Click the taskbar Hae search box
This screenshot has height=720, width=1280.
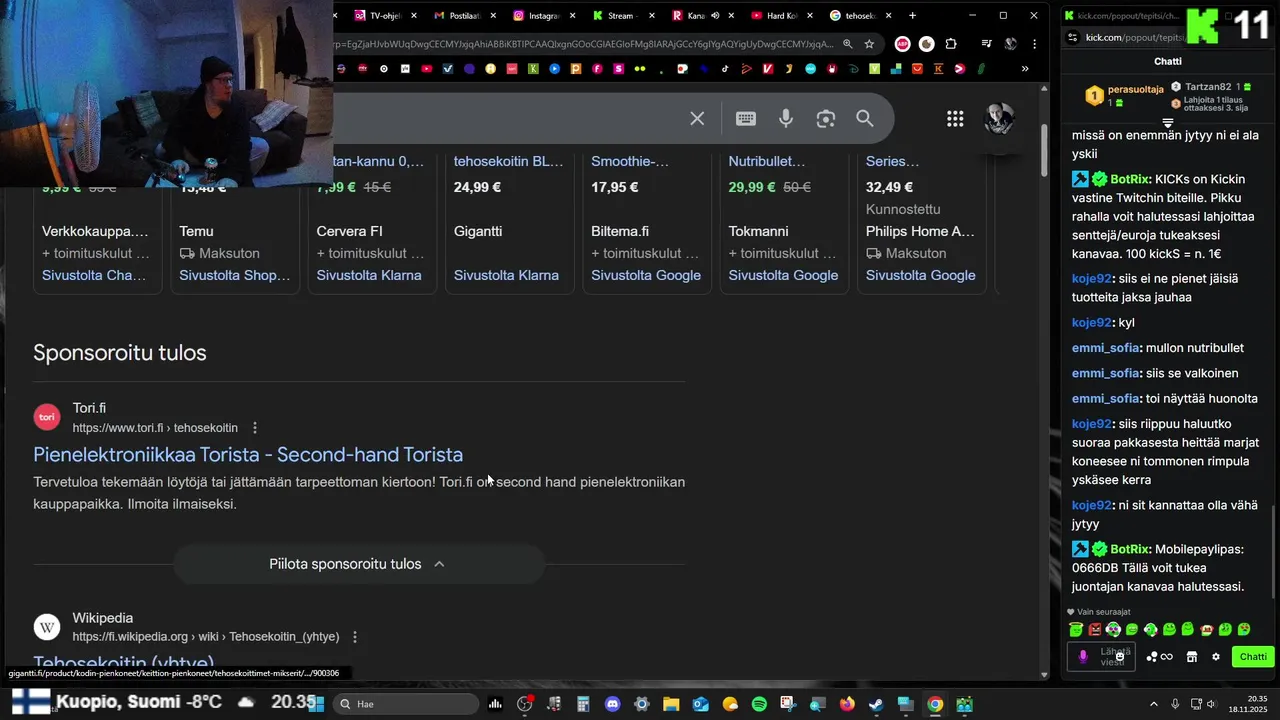pyautogui.click(x=404, y=704)
